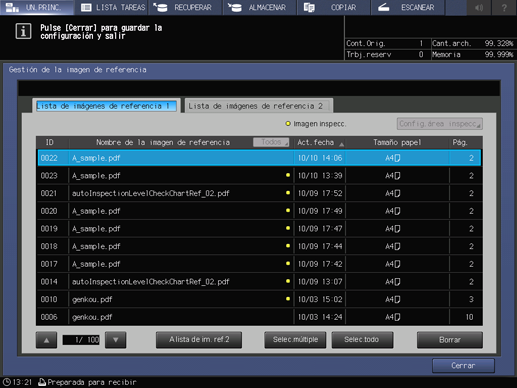The image size is (517, 388).
Task: Go to next page with down arrow
Action: pyautogui.click(x=116, y=340)
